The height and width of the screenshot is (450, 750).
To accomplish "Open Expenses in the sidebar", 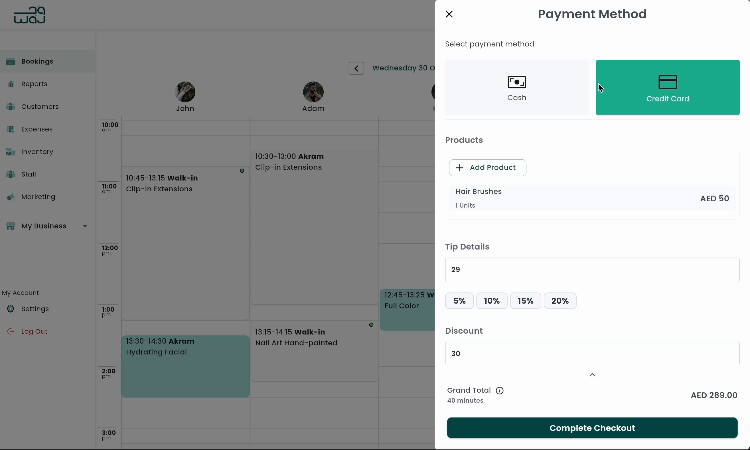I will pos(47,129).
